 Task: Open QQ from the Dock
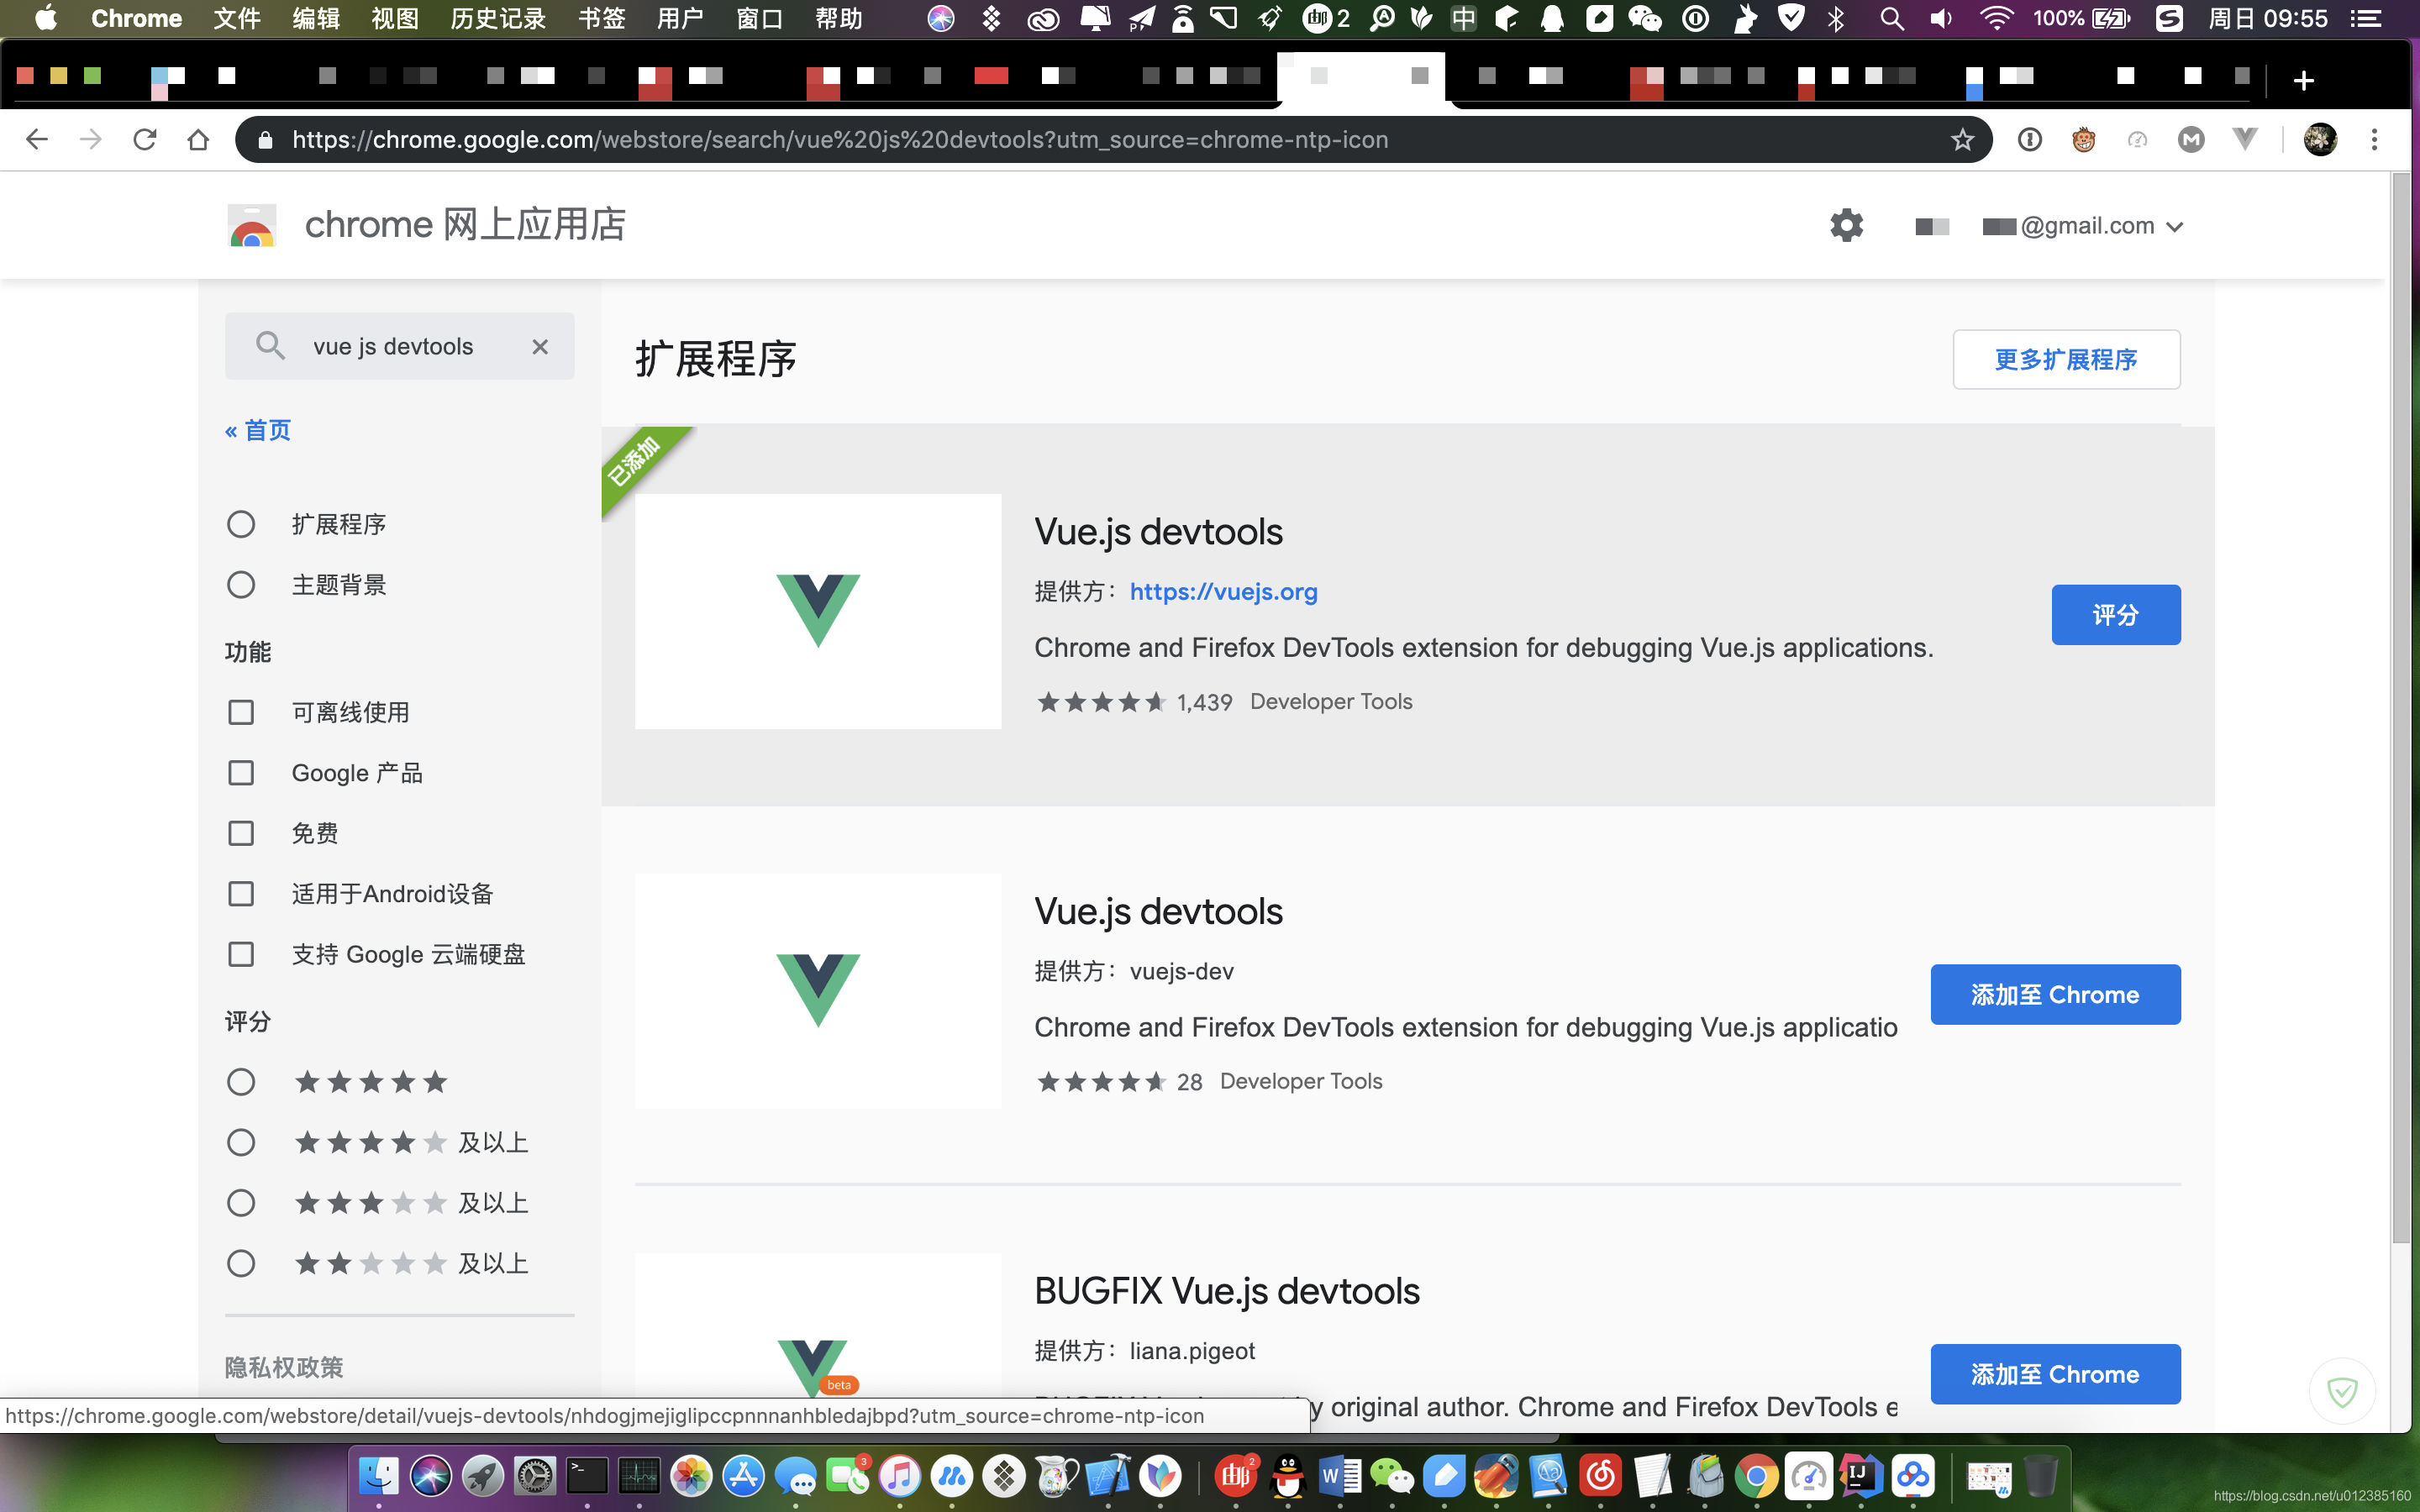point(1288,1476)
